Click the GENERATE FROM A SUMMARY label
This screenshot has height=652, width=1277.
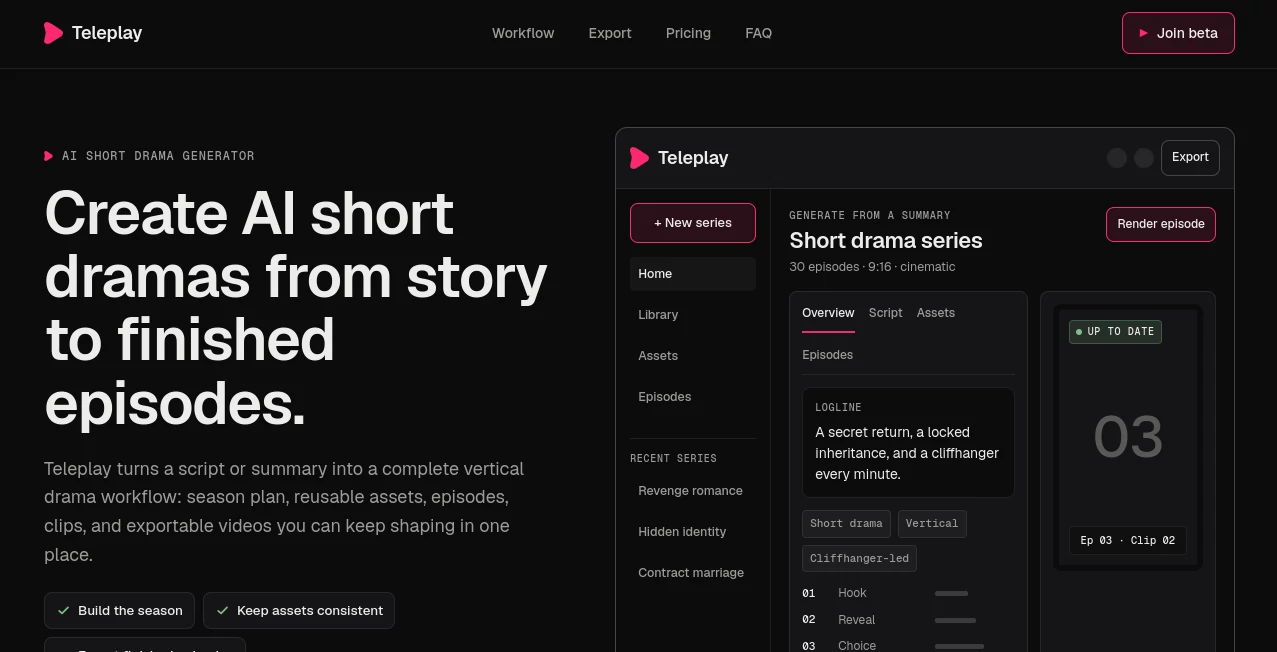coord(870,215)
